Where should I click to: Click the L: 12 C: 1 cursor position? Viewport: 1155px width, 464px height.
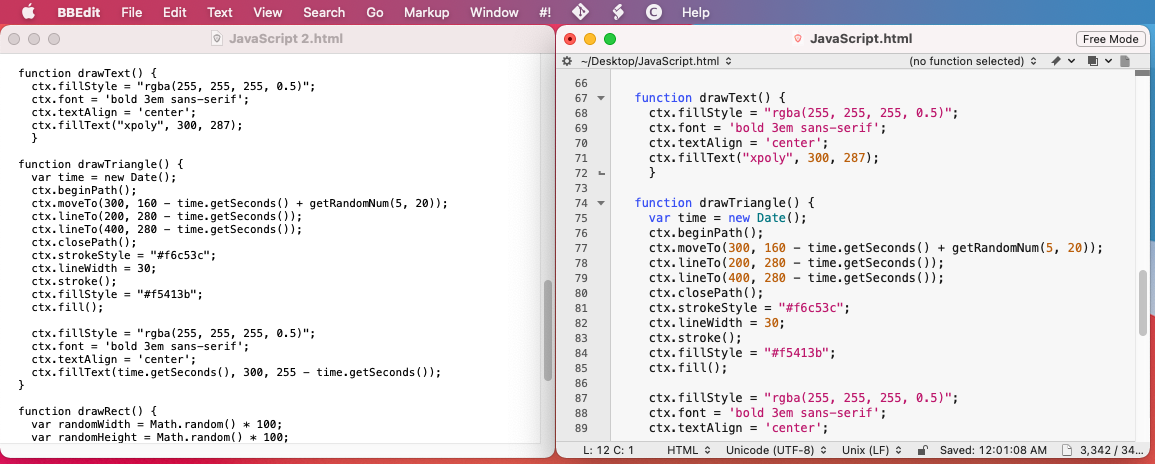(608, 449)
